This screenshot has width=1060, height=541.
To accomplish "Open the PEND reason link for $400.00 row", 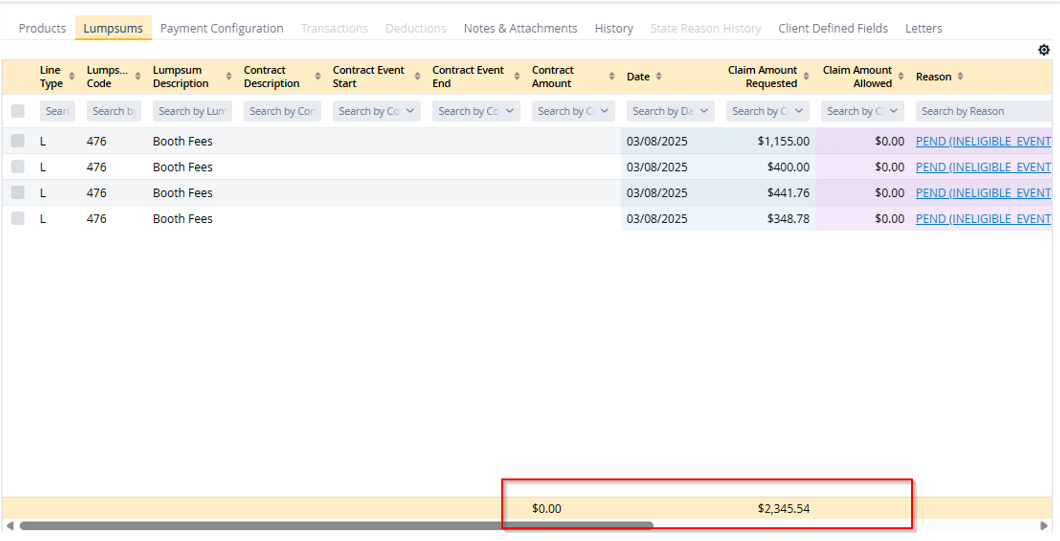I will pyautogui.click(x=983, y=167).
